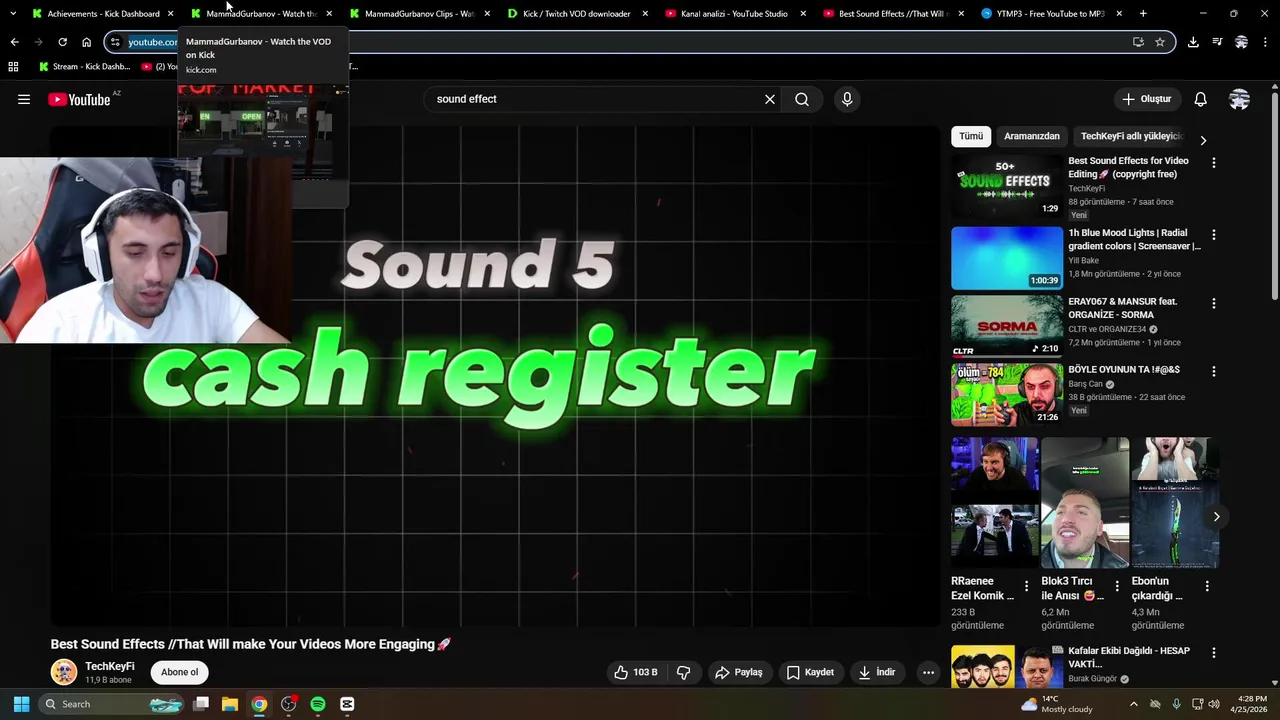Click the video title text
Viewport: 1280px width, 720px height.
pyautogui.click(x=251, y=644)
